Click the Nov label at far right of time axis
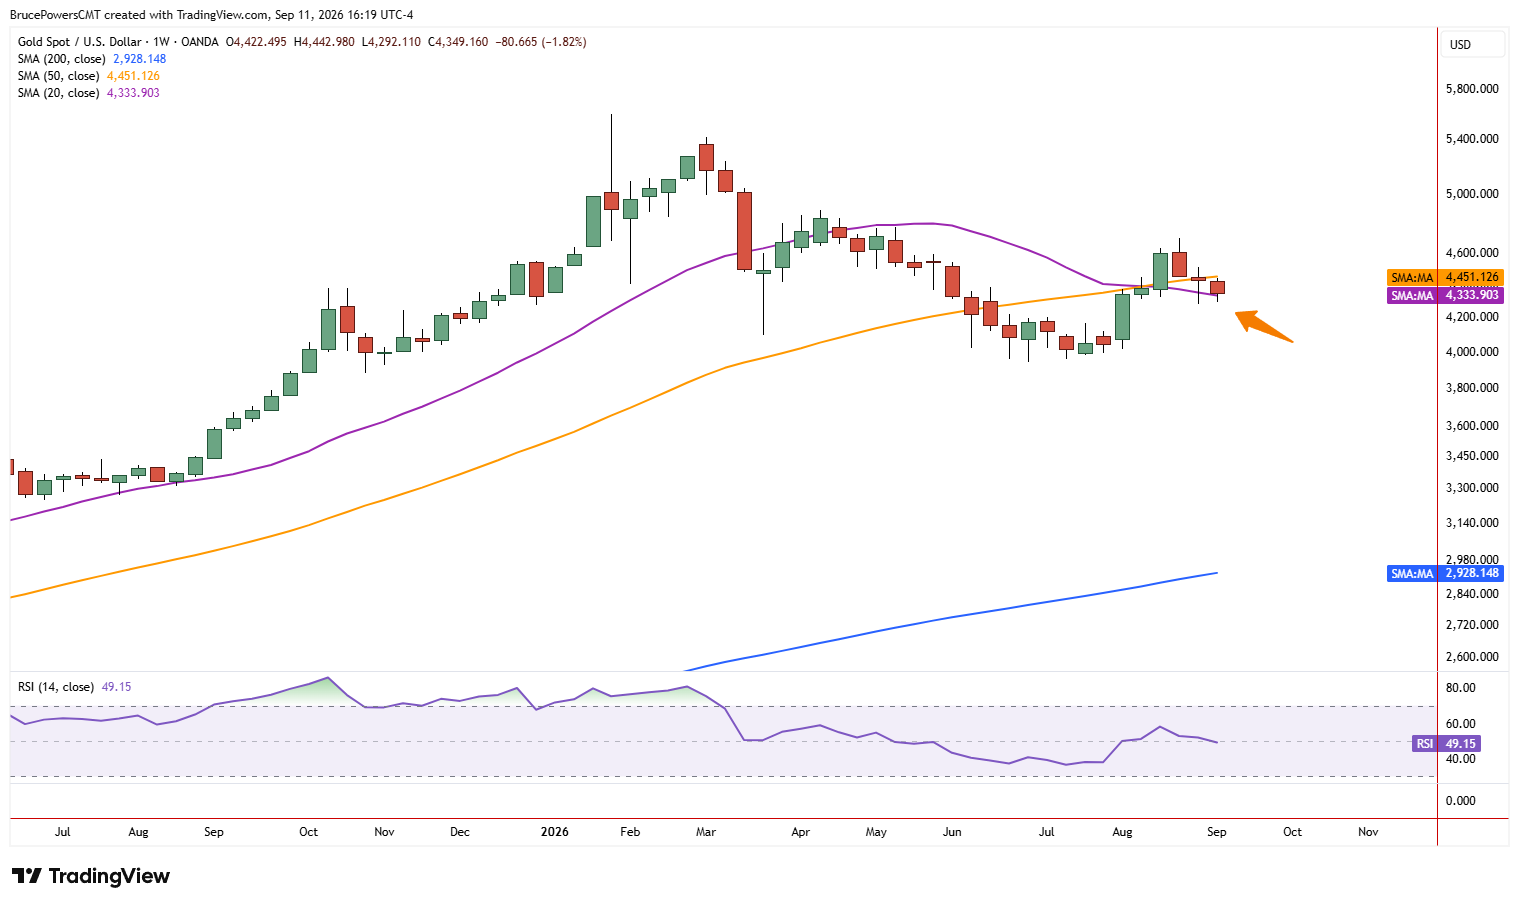 click(x=1368, y=832)
